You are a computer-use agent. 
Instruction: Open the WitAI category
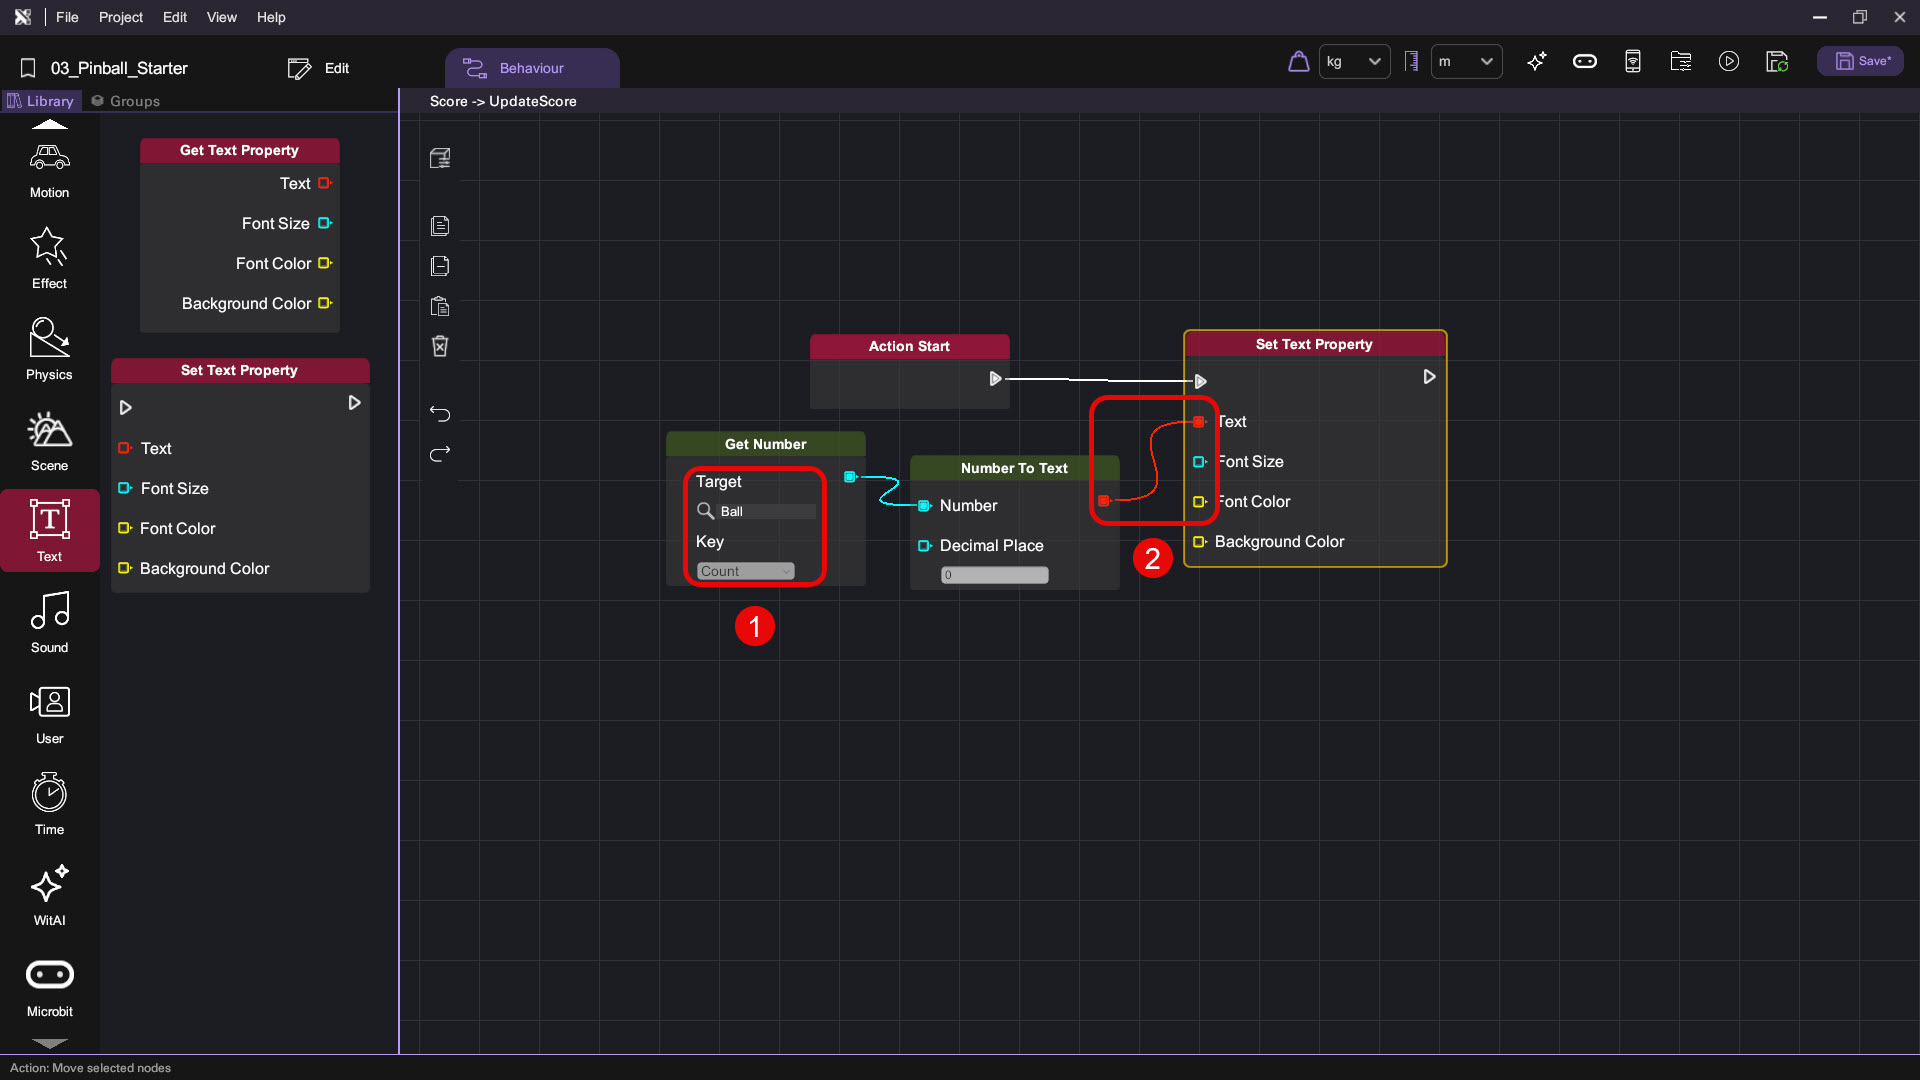coord(49,895)
